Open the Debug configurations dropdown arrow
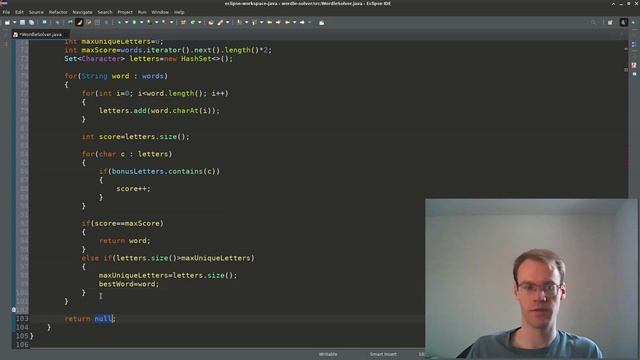 (127, 22)
